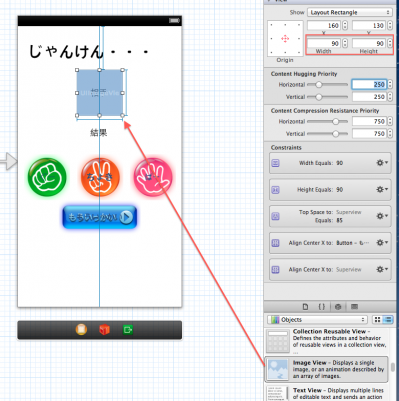
Task: Select Align Center X to Superview constraint
Action: (330, 269)
